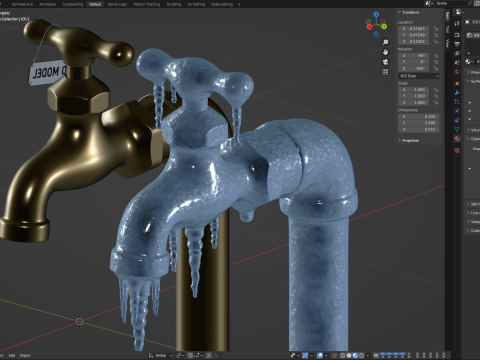Select Wireframe viewport shading
480x360 pixels.
coord(342,355)
